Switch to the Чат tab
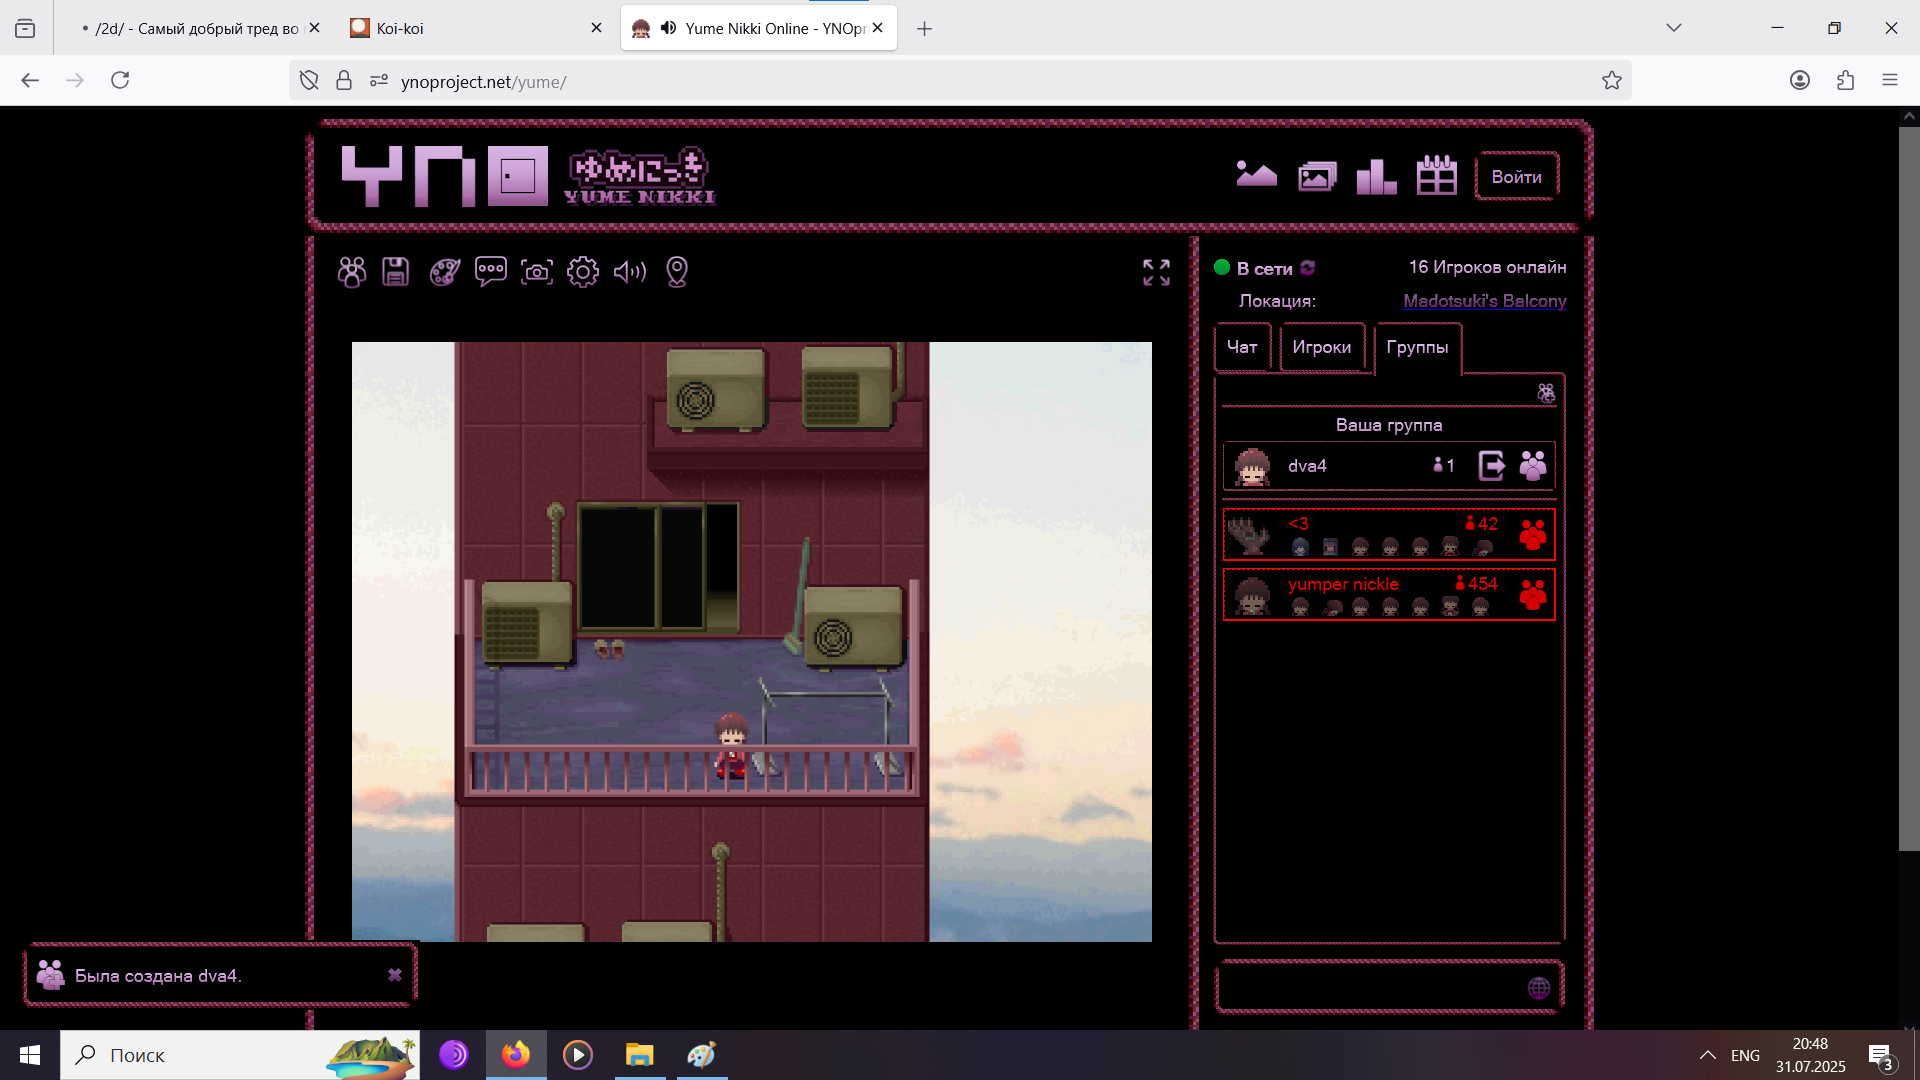This screenshot has height=1080, width=1920. coord(1242,347)
